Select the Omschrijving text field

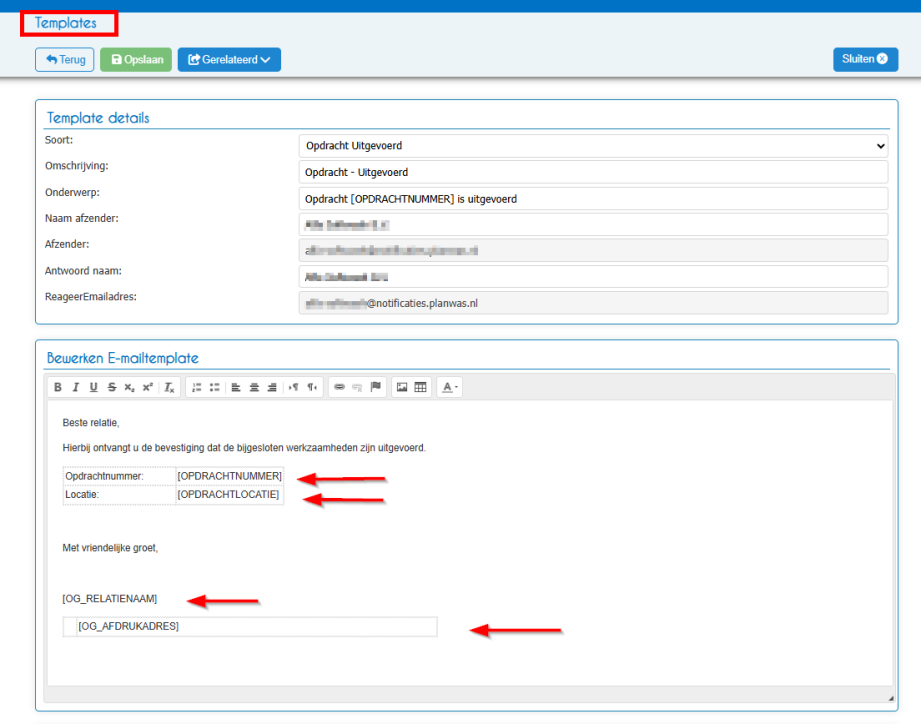593,172
